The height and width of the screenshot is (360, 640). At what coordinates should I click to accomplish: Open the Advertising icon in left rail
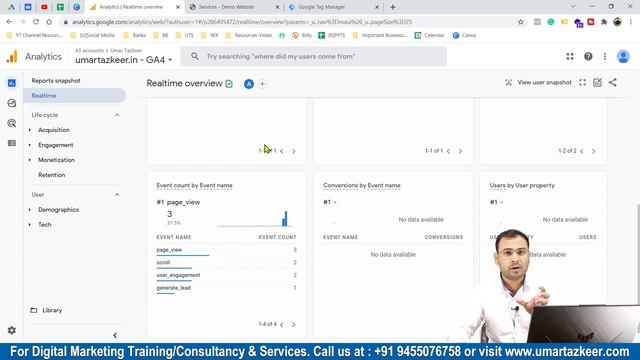pyautogui.click(x=11, y=123)
